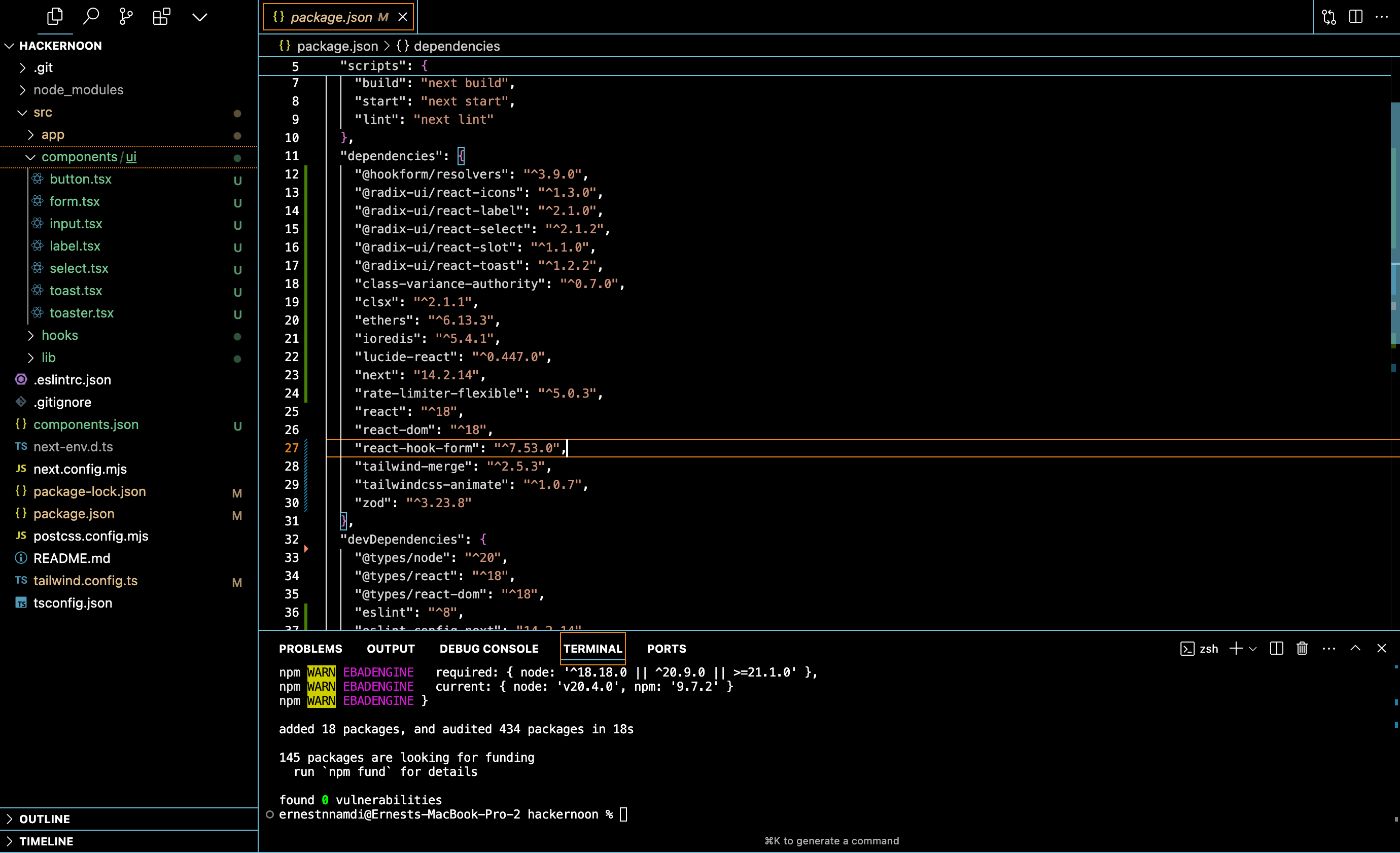Switch to the DEBUG CONSOLE tab

pyautogui.click(x=489, y=648)
